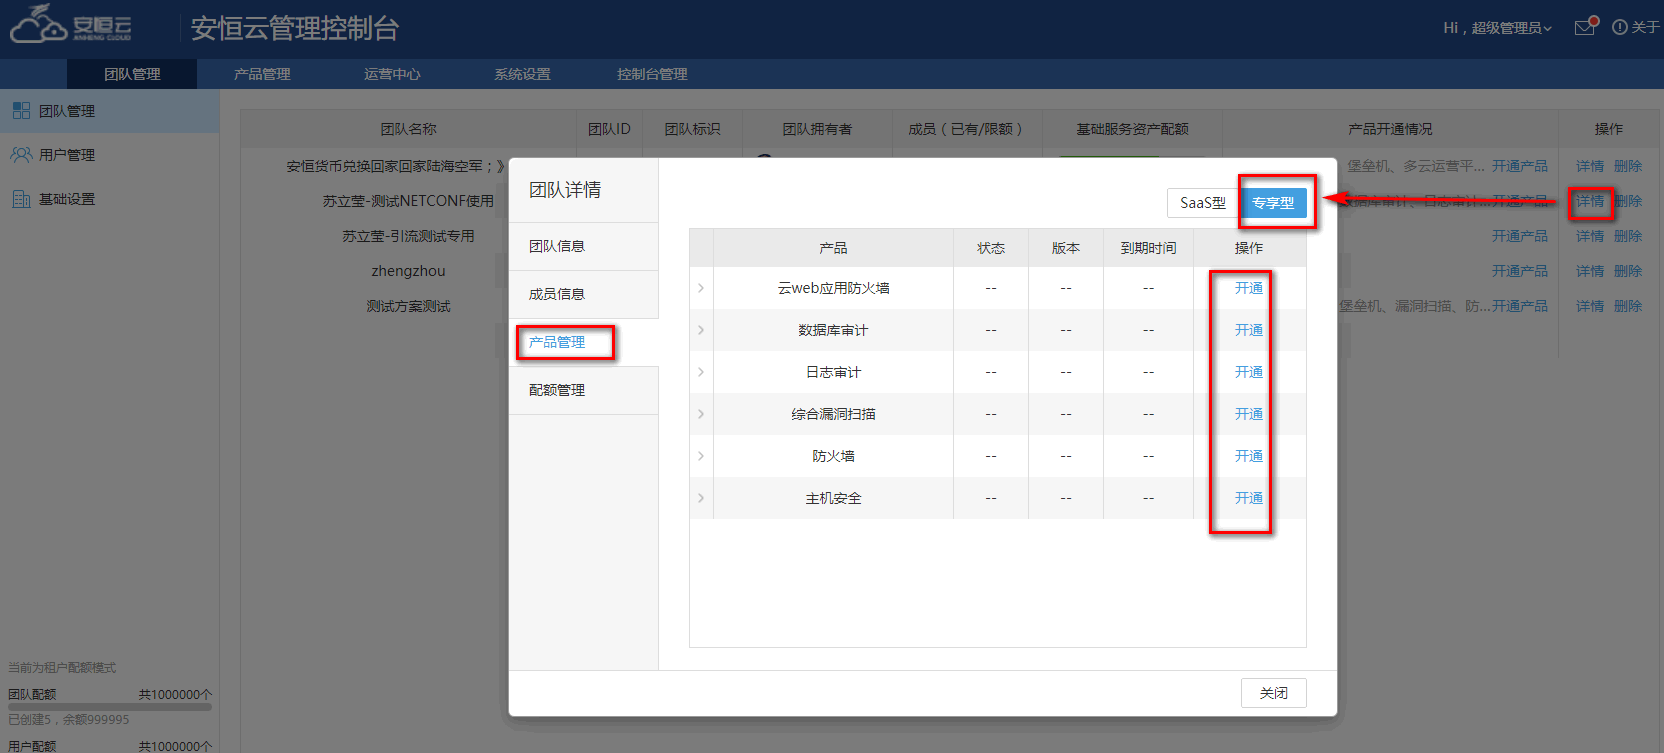Click product name 综合漏洞扫描
This screenshot has width=1664, height=753.
833,414
